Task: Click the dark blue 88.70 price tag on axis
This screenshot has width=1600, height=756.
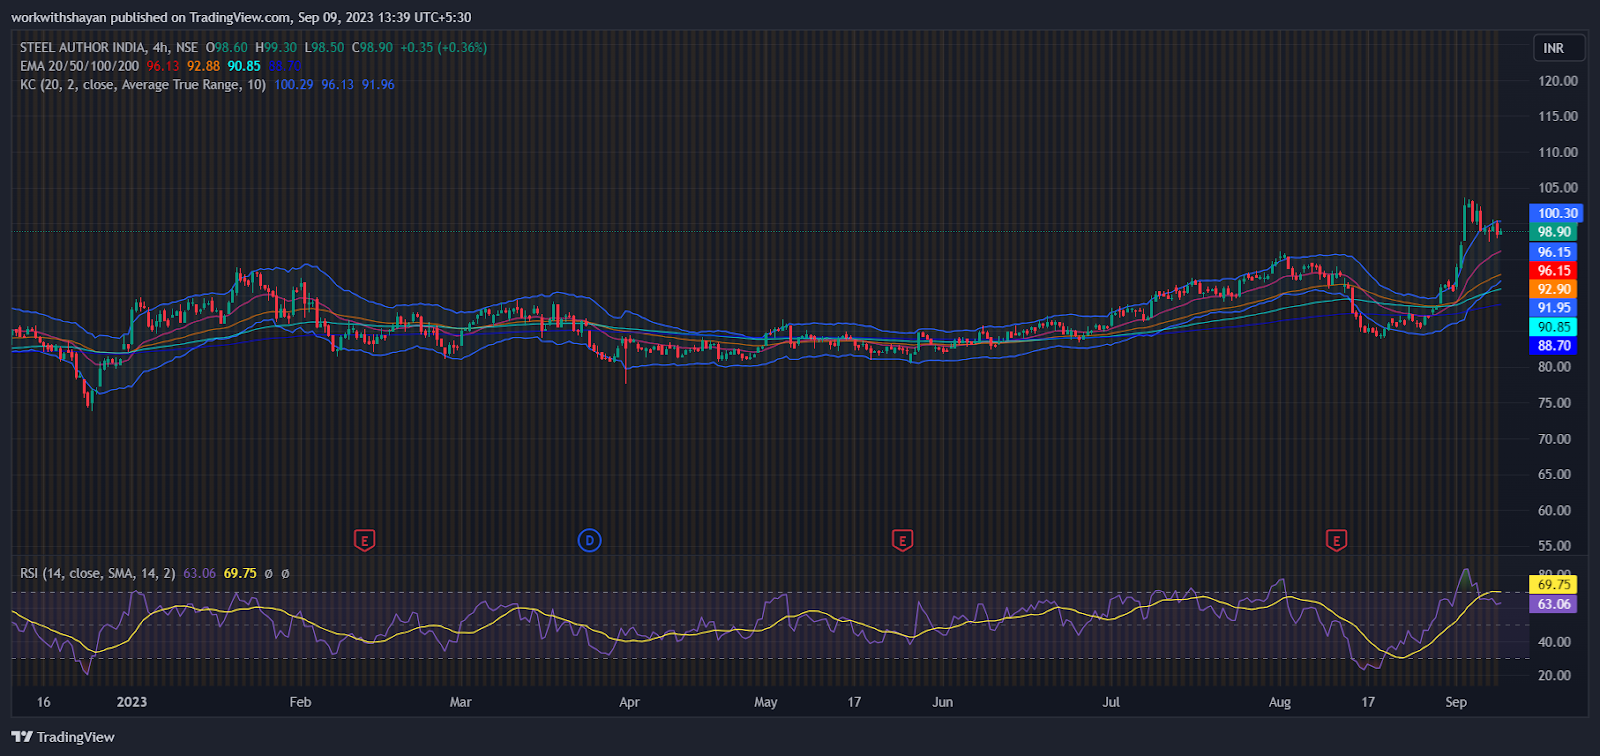Action: point(1554,345)
